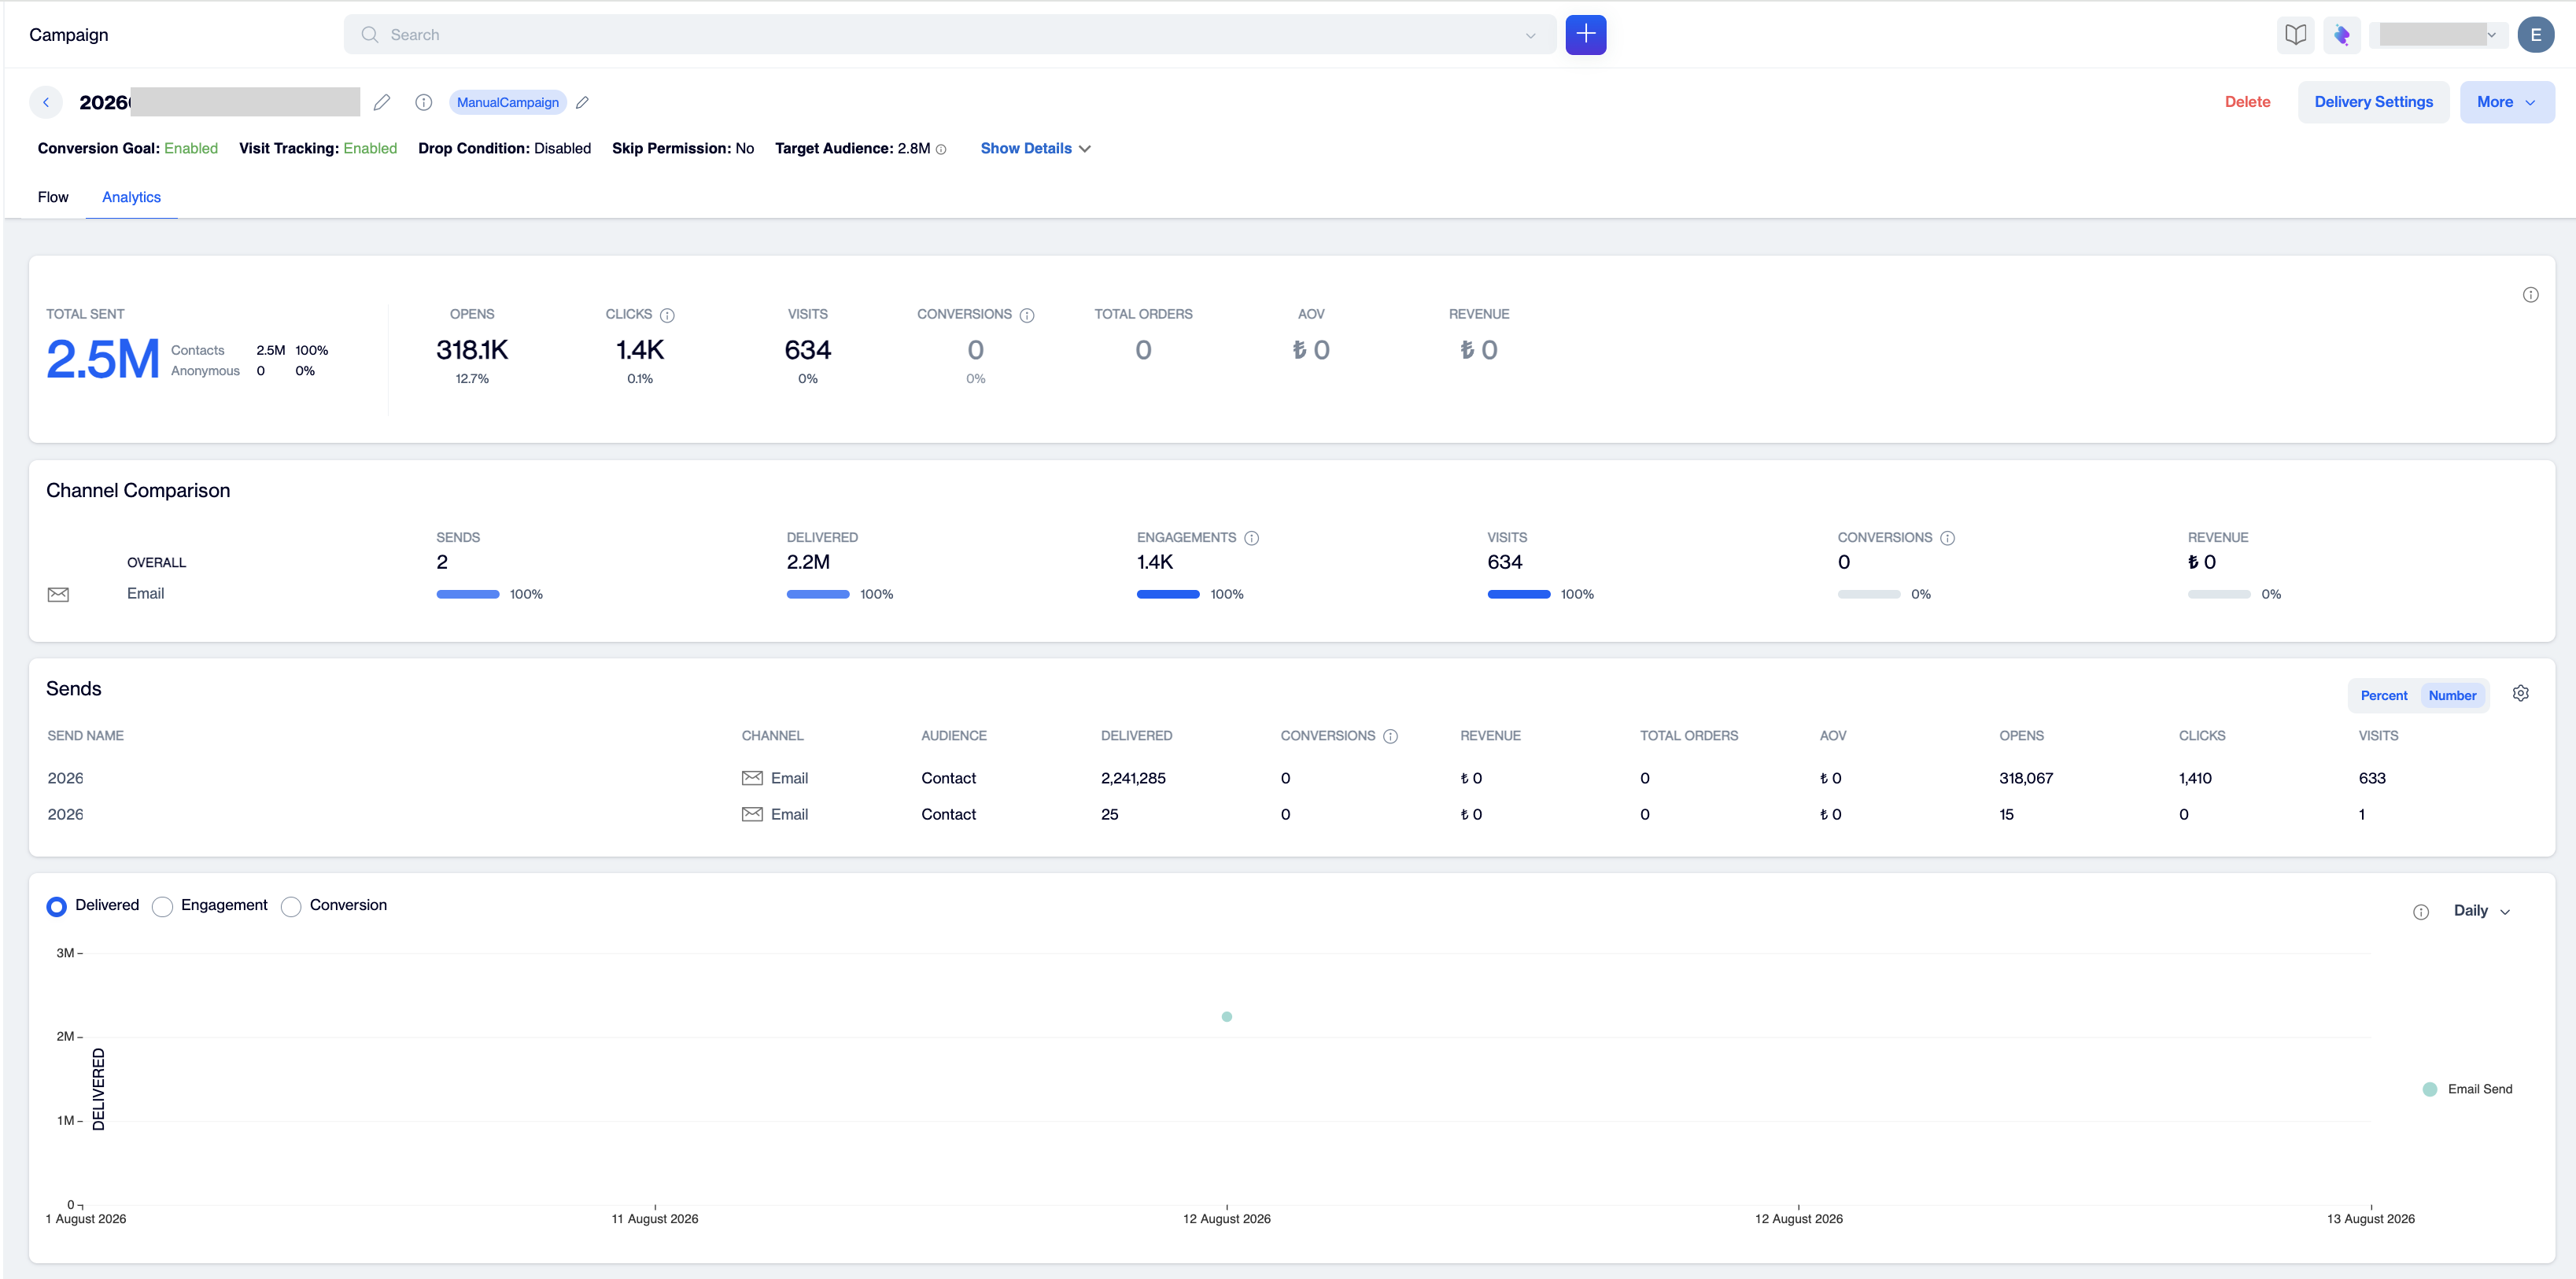Viewport: 2576px width, 1279px height.
Task: Open the account selector dropdown
Action: [x=2440, y=35]
